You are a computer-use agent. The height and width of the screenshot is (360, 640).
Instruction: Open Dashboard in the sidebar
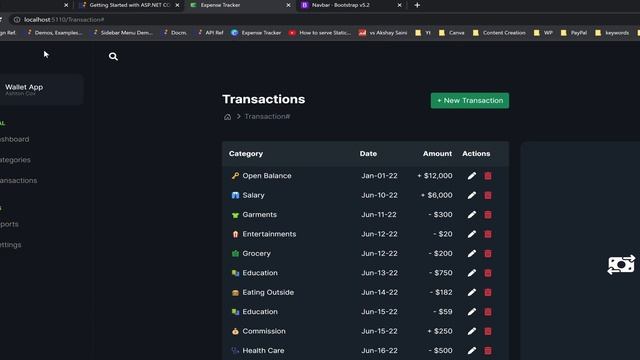coord(14,139)
